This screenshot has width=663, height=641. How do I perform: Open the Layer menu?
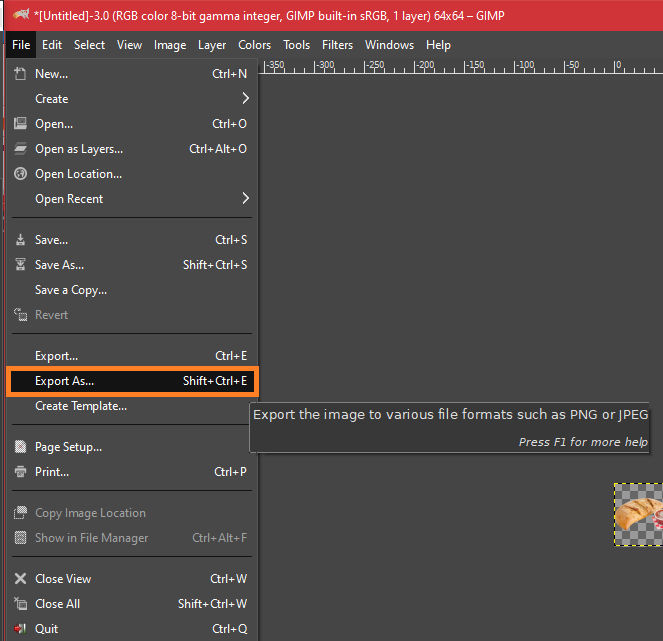(x=212, y=45)
